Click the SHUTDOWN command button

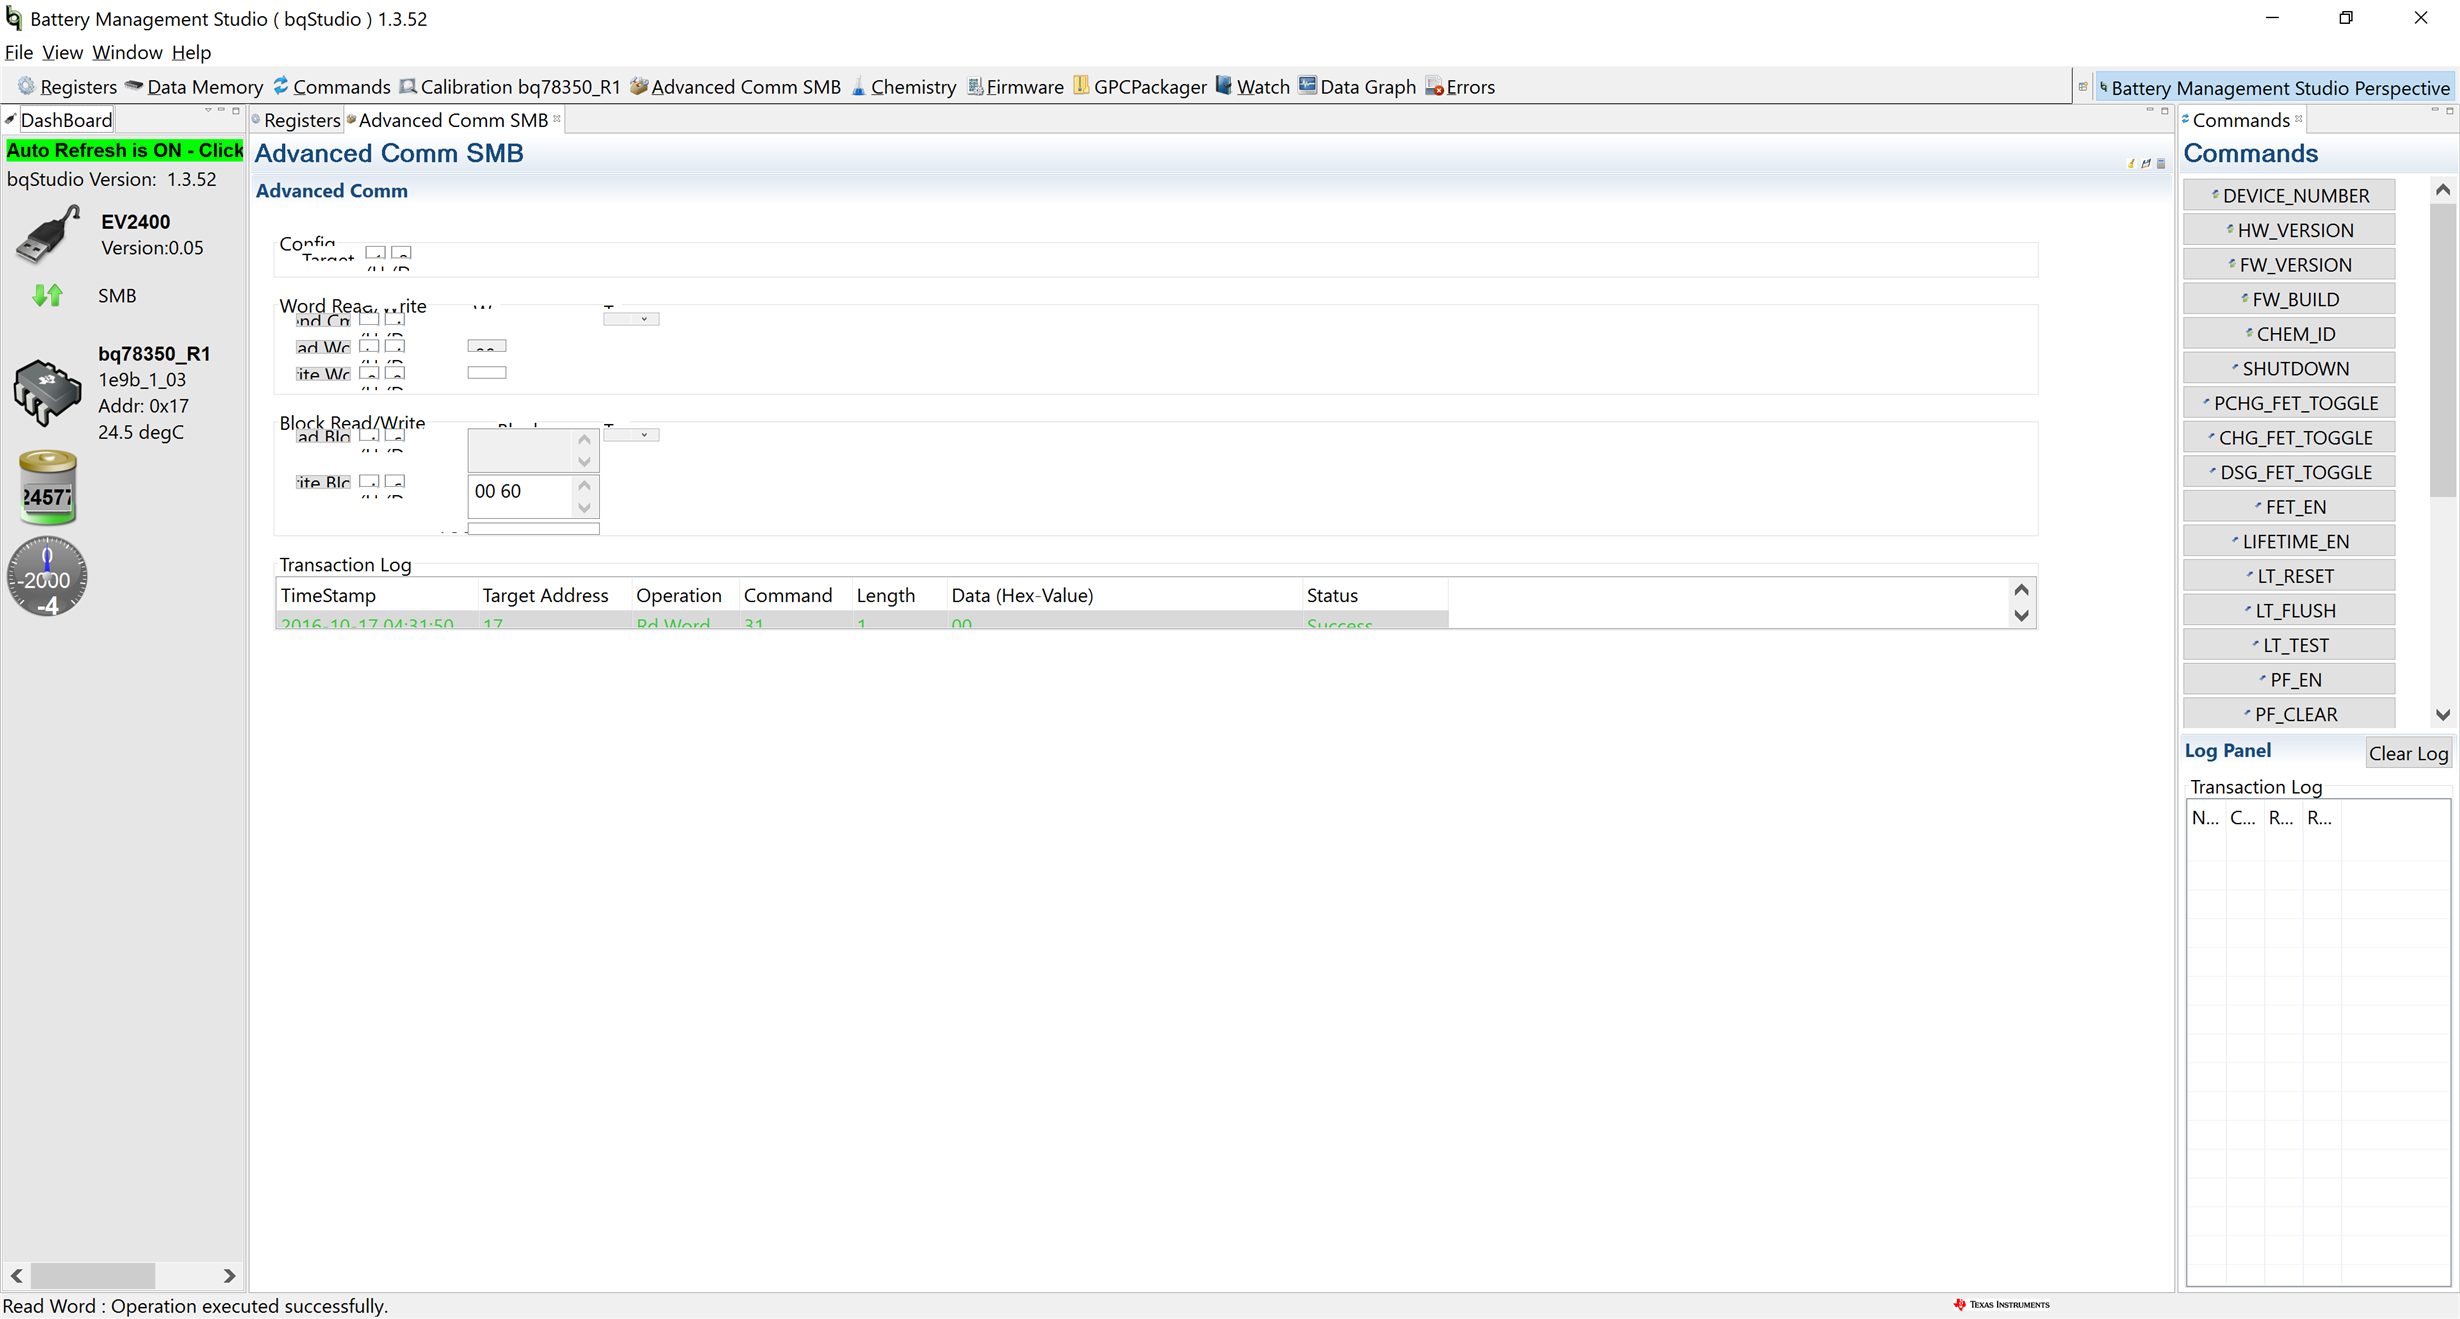pyautogui.click(x=2289, y=369)
